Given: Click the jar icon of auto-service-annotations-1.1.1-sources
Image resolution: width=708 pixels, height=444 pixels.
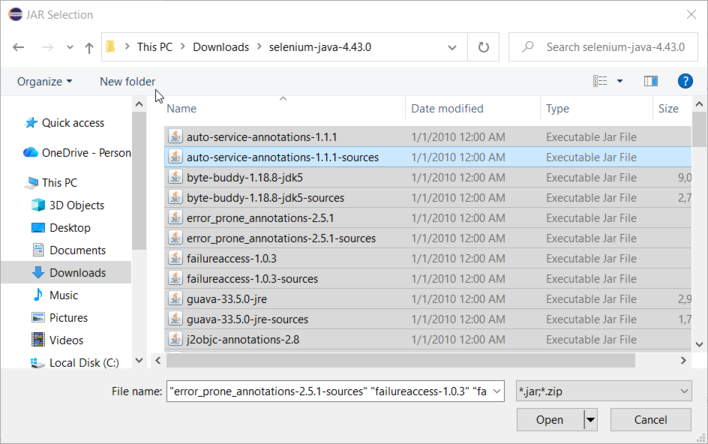Looking at the screenshot, I should tap(175, 157).
